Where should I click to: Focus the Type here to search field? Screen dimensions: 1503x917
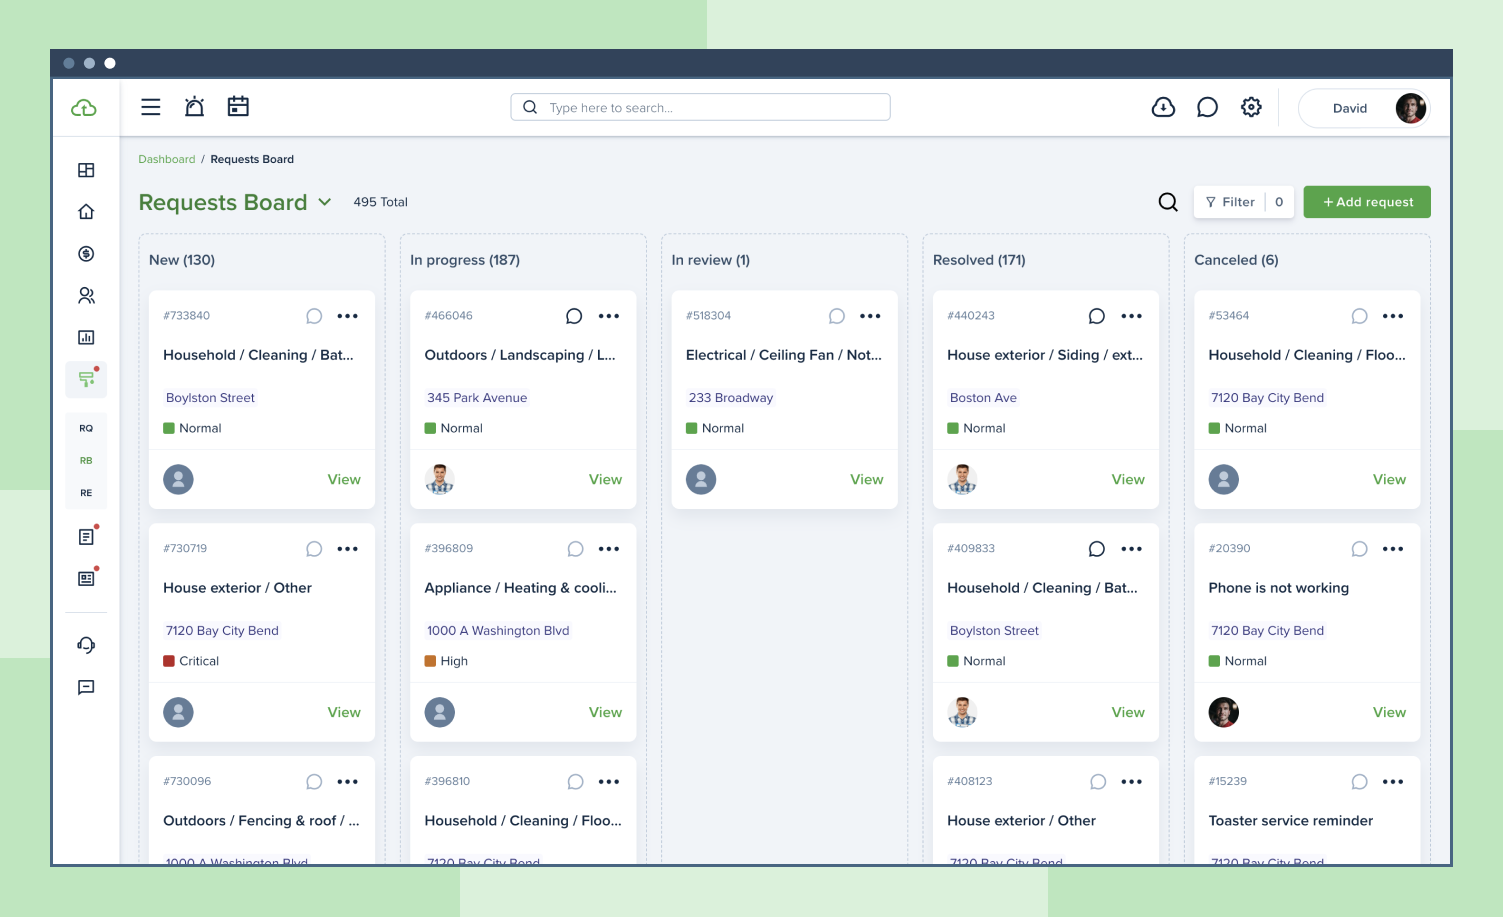700,107
